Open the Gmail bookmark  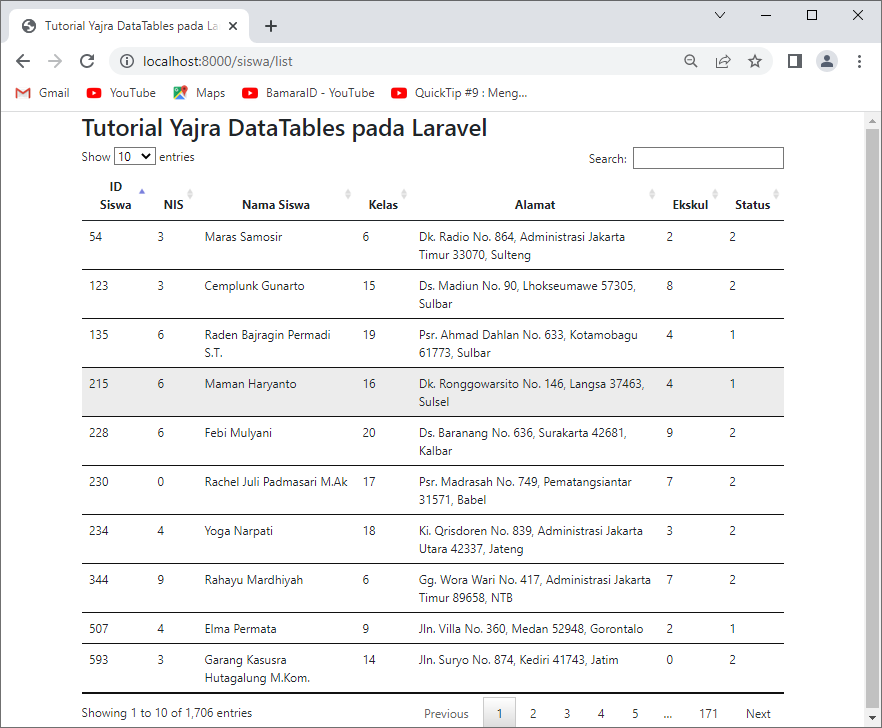pos(43,93)
